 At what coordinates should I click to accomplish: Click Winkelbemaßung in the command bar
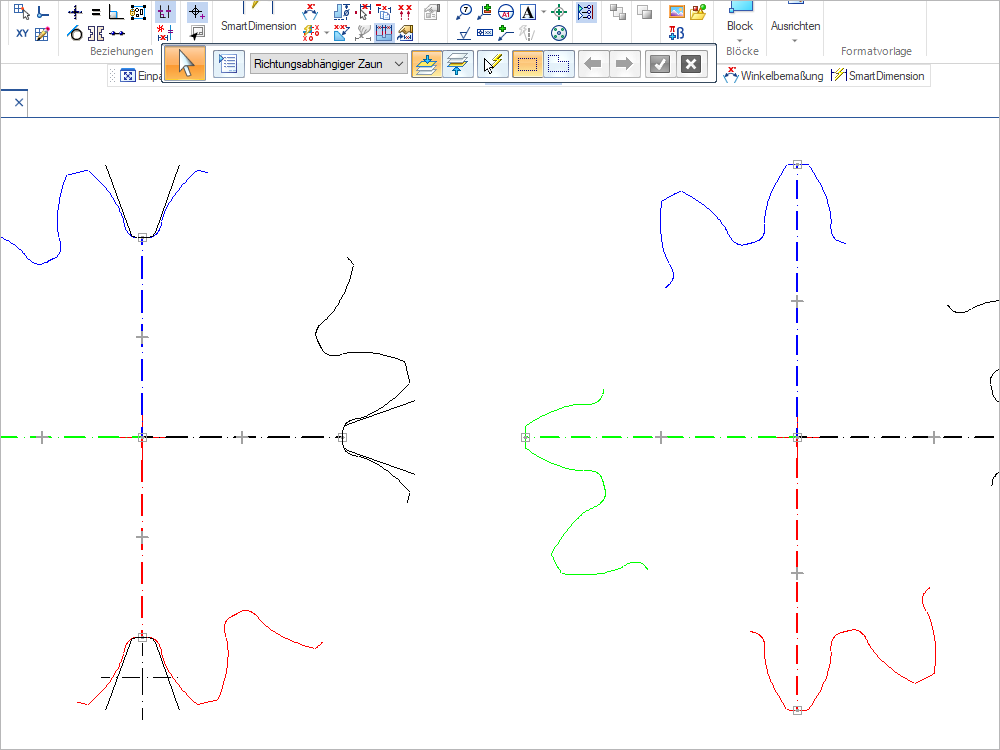775,76
